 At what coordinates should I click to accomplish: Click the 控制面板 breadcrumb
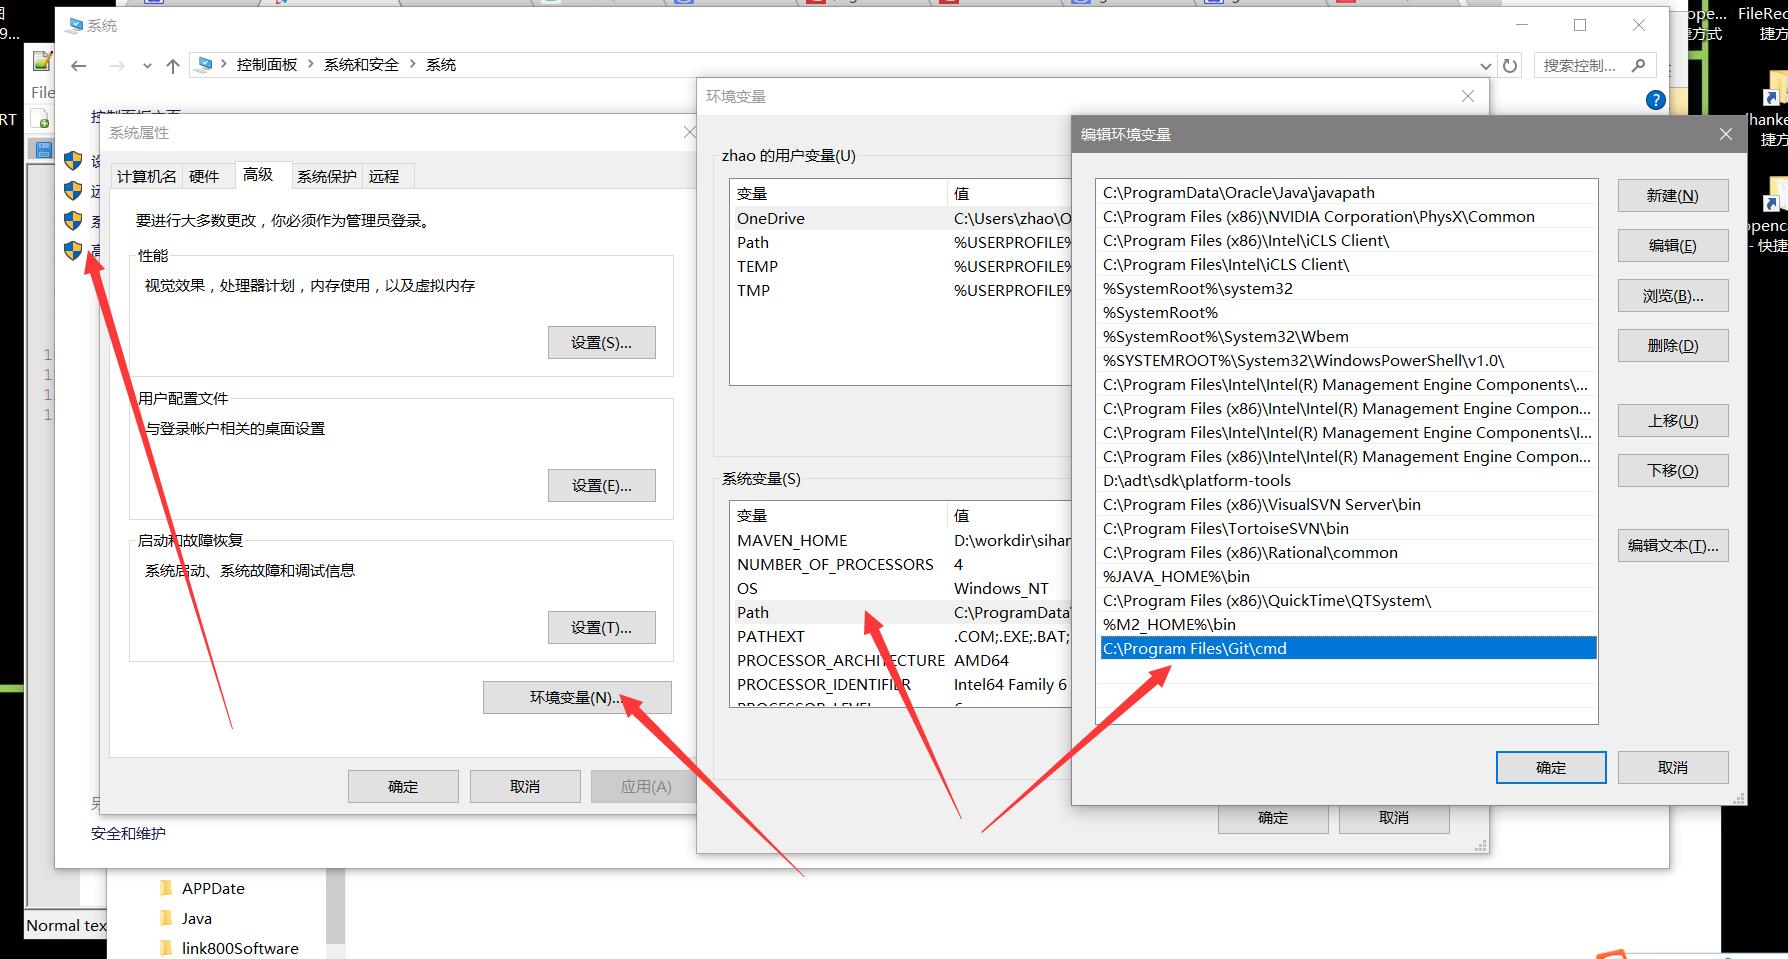tap(267, 65)
